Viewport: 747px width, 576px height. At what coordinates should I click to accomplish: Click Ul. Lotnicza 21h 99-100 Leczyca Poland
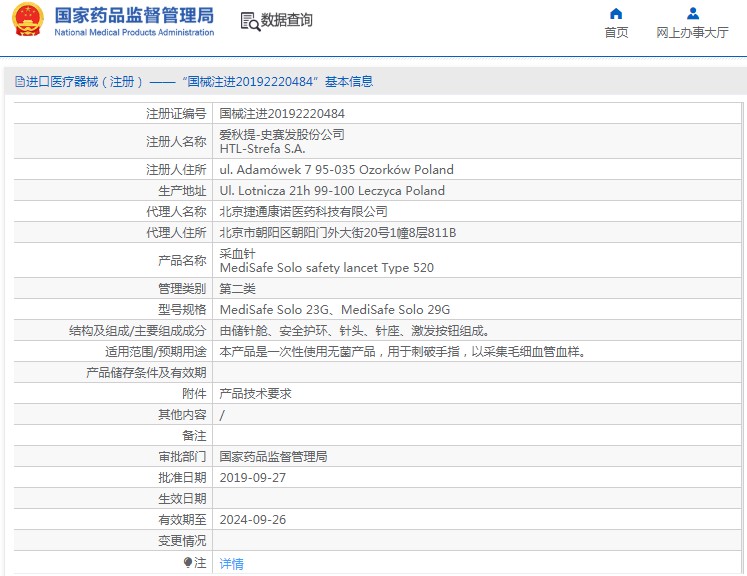332,191
